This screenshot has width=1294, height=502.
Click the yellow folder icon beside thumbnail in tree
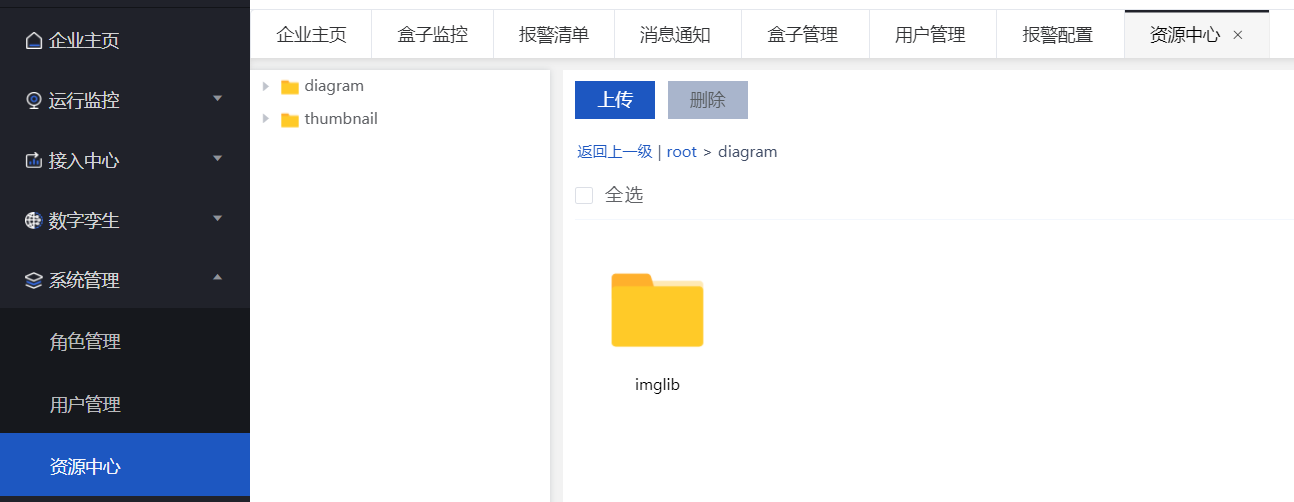290,120
